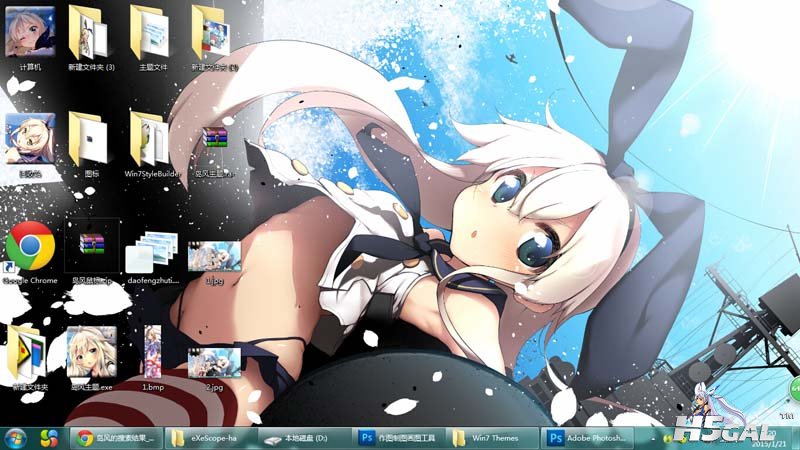800x450 pixels.
Task: Switch to Win7 Themes taskbar window
Action: tap(491, 438)
